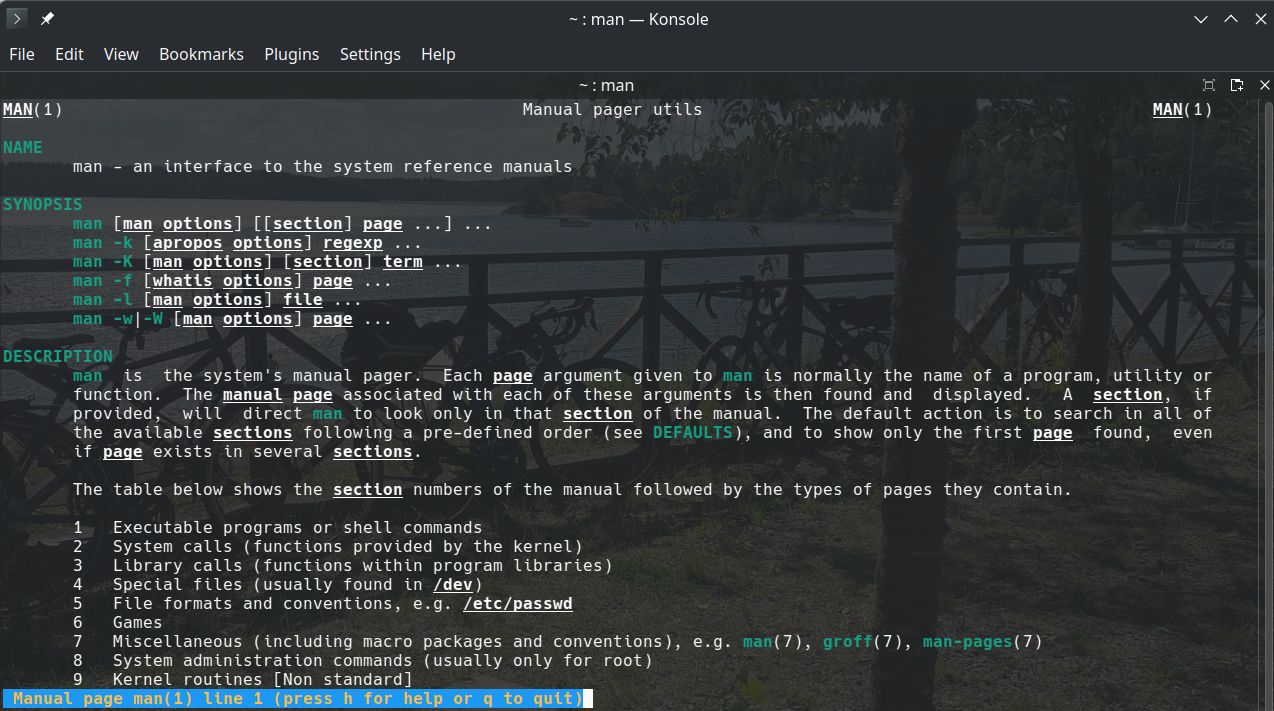Image resolution: width=1274 pixels, height=711 pixels.
Task: Open the Plugins menu
Action: 291,54
